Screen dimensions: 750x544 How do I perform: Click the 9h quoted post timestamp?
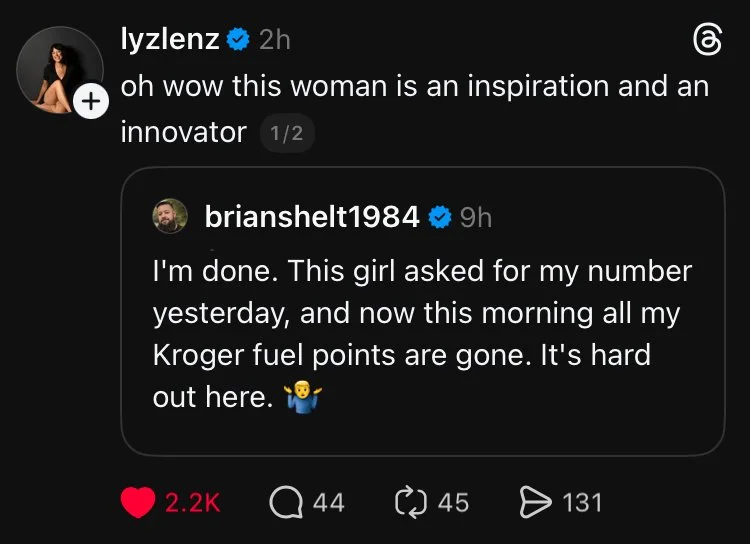[x=475, y=218]
